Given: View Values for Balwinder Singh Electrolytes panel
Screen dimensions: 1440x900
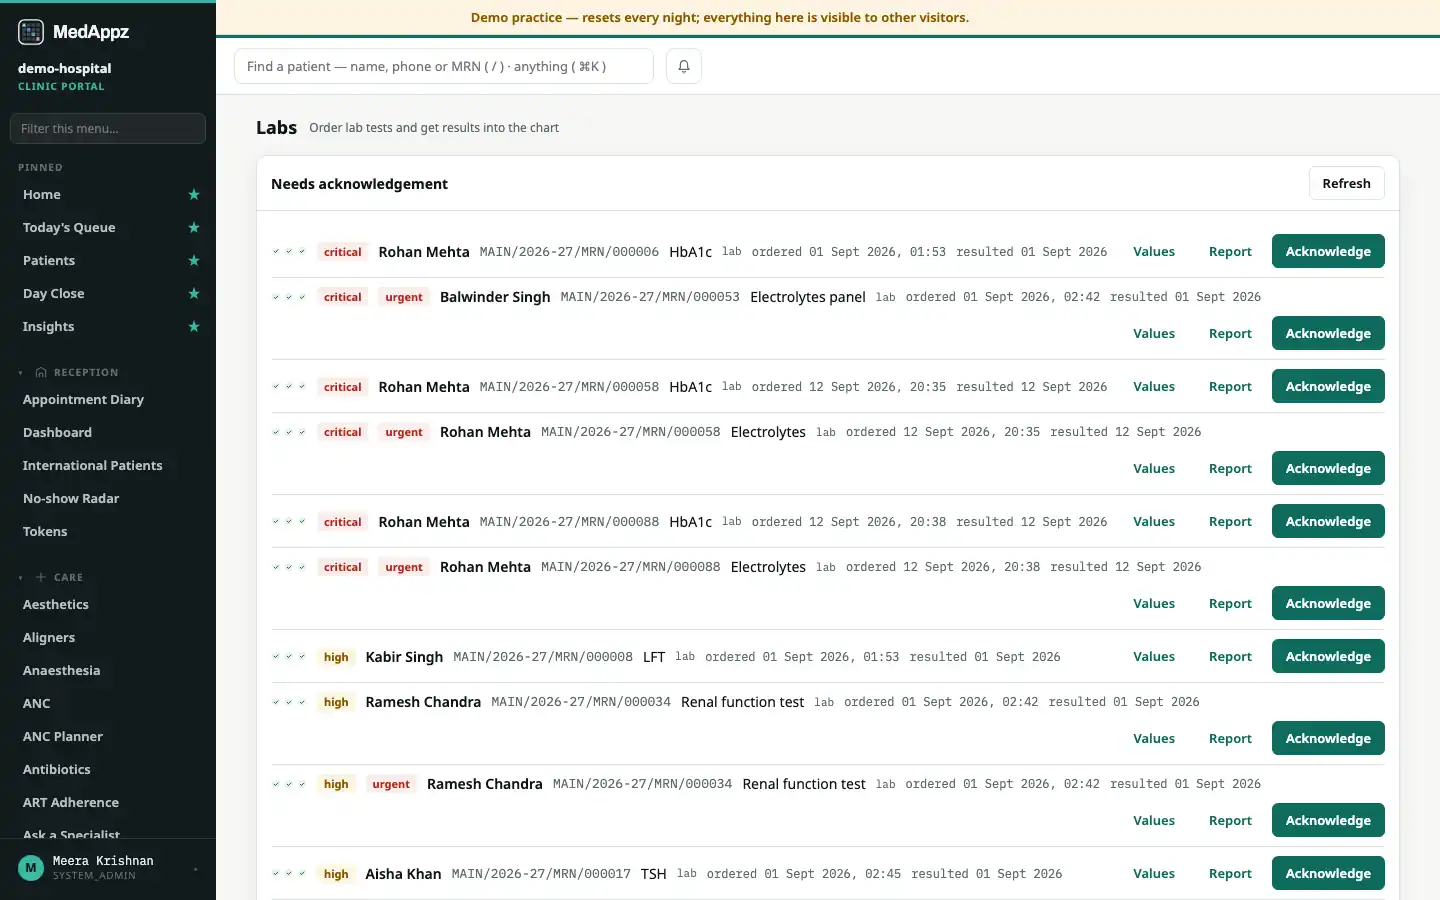Looking at the screenshot, I should click(x=1154, y=334).
